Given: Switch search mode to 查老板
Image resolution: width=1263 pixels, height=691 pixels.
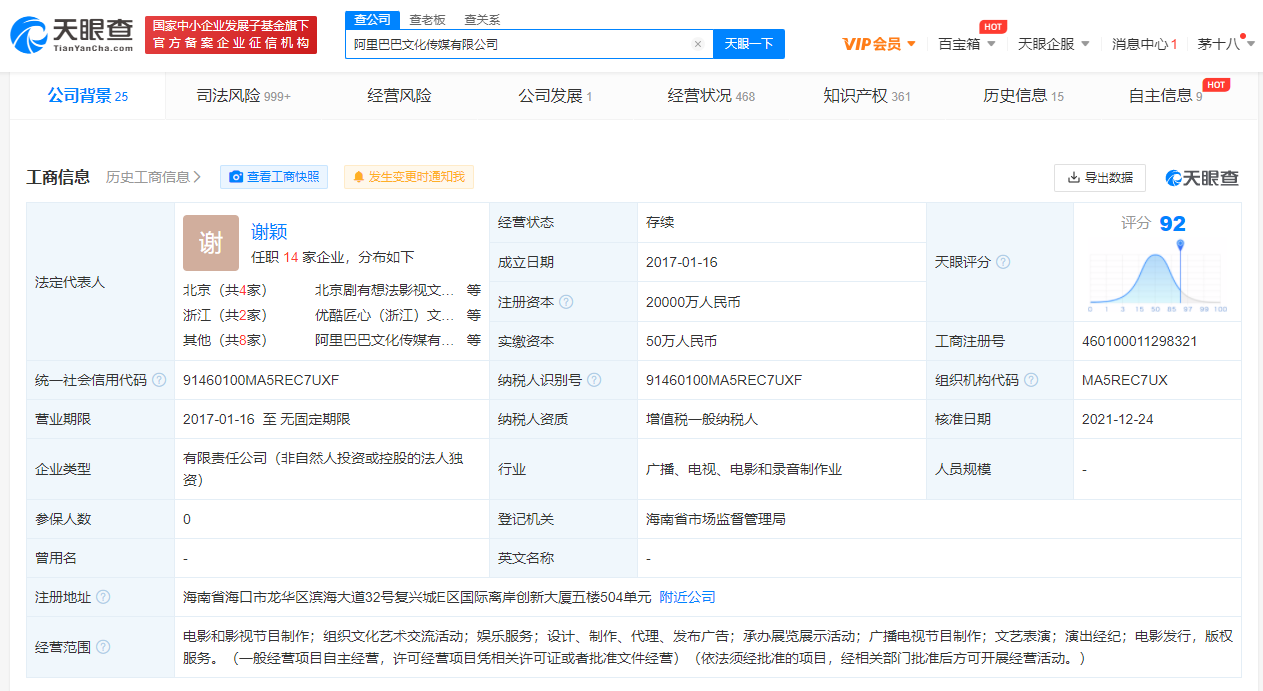Looking at the screenshot, I should pos(427,20).
